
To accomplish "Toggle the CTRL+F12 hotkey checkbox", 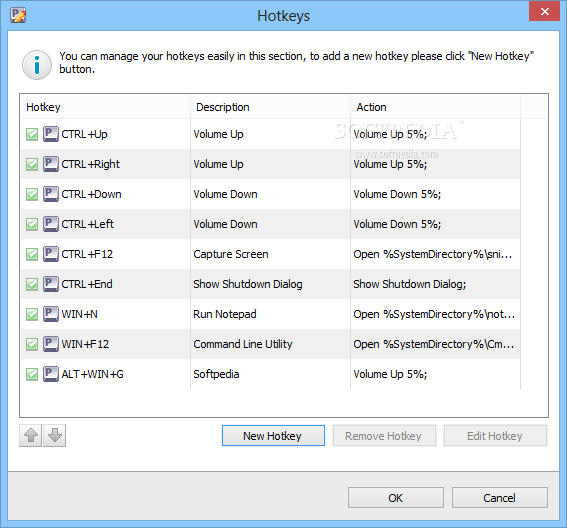I will 32,254.
